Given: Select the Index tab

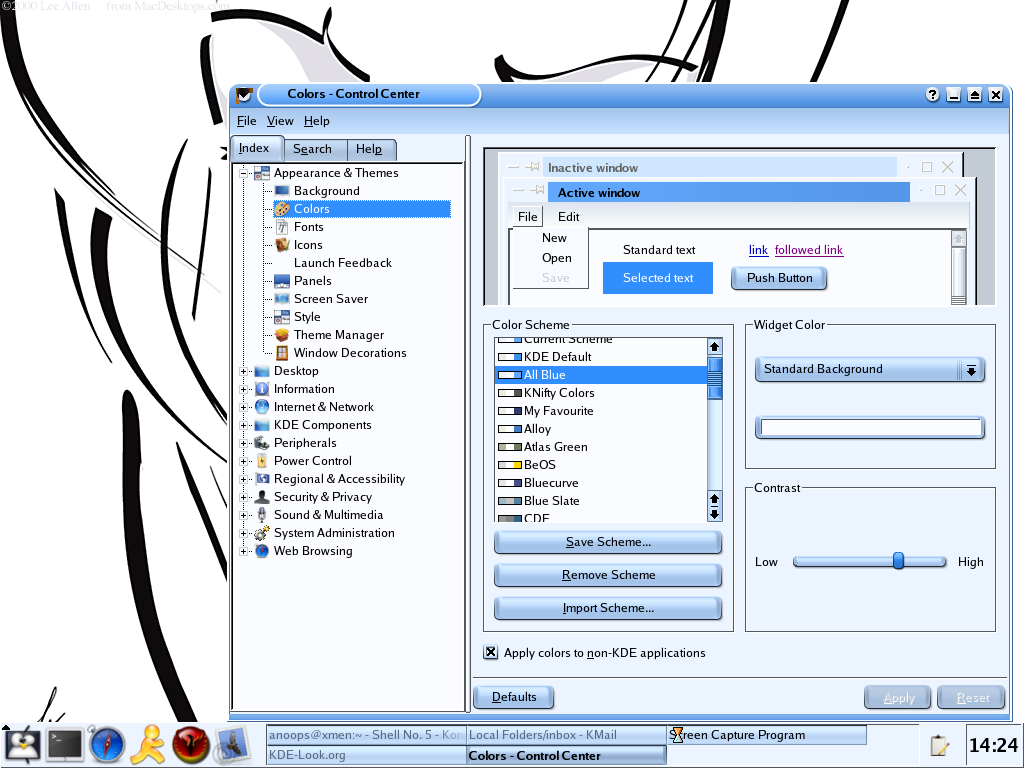Looking at the screenshot, I should click(256, 148).
